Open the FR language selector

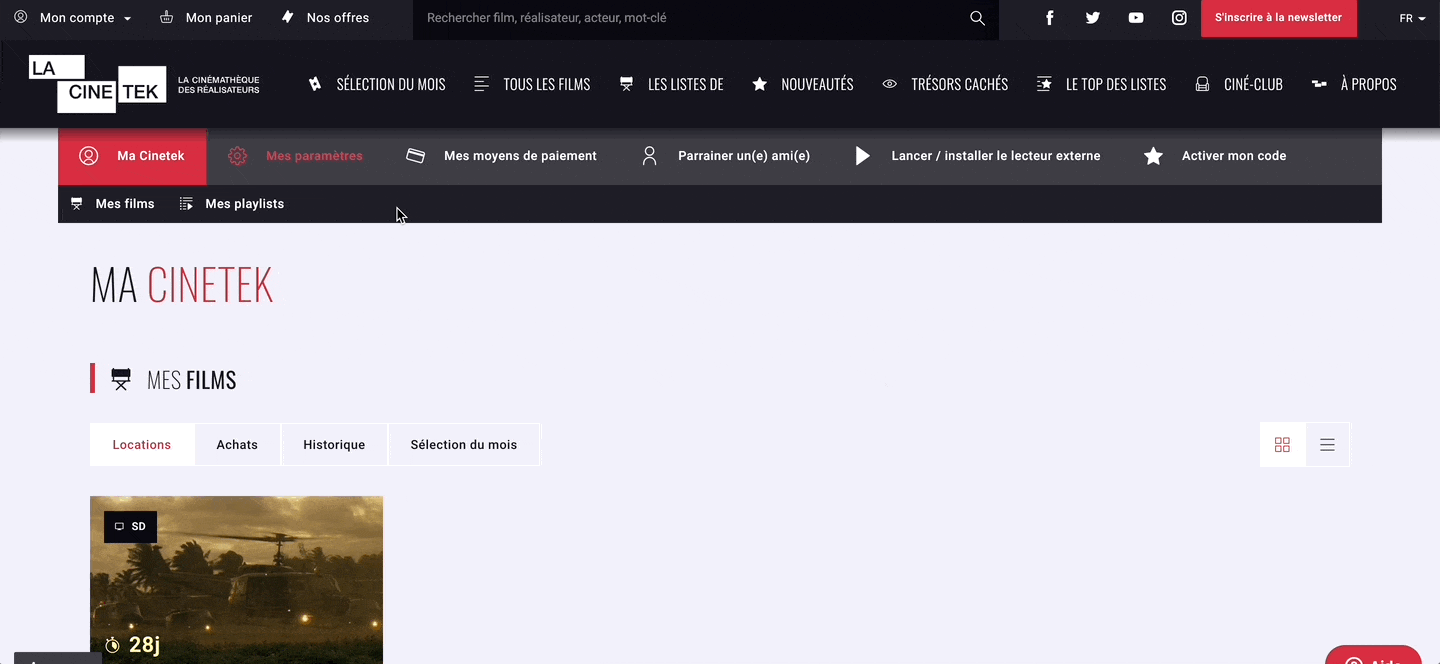1413,17
